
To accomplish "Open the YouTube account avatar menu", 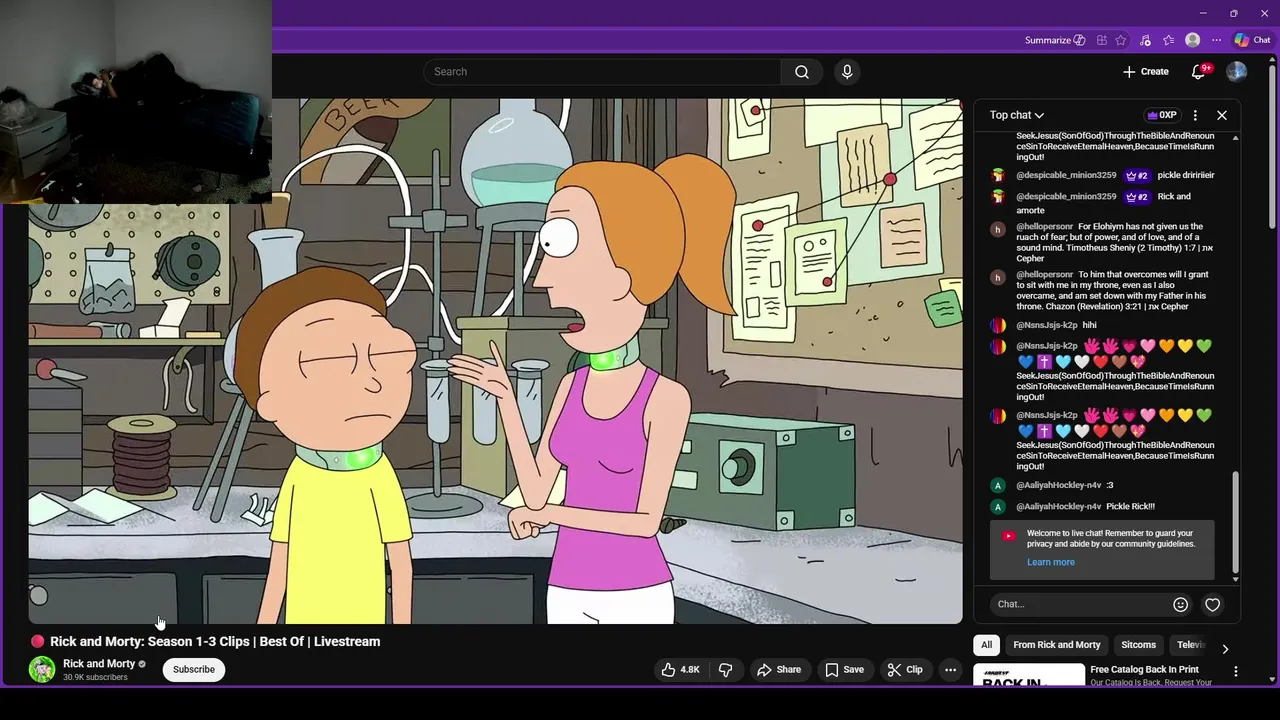I will (1237, 72).
